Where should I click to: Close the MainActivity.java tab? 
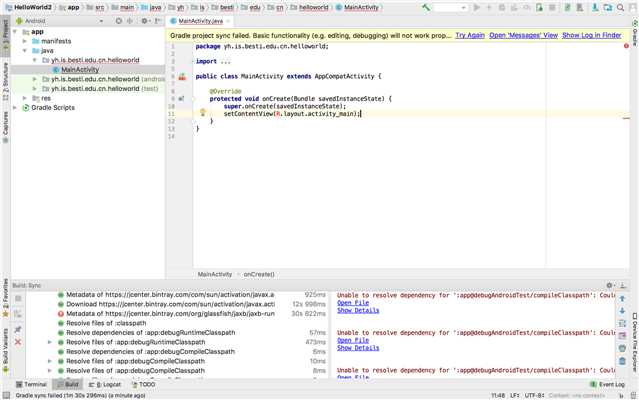point(228,21)
